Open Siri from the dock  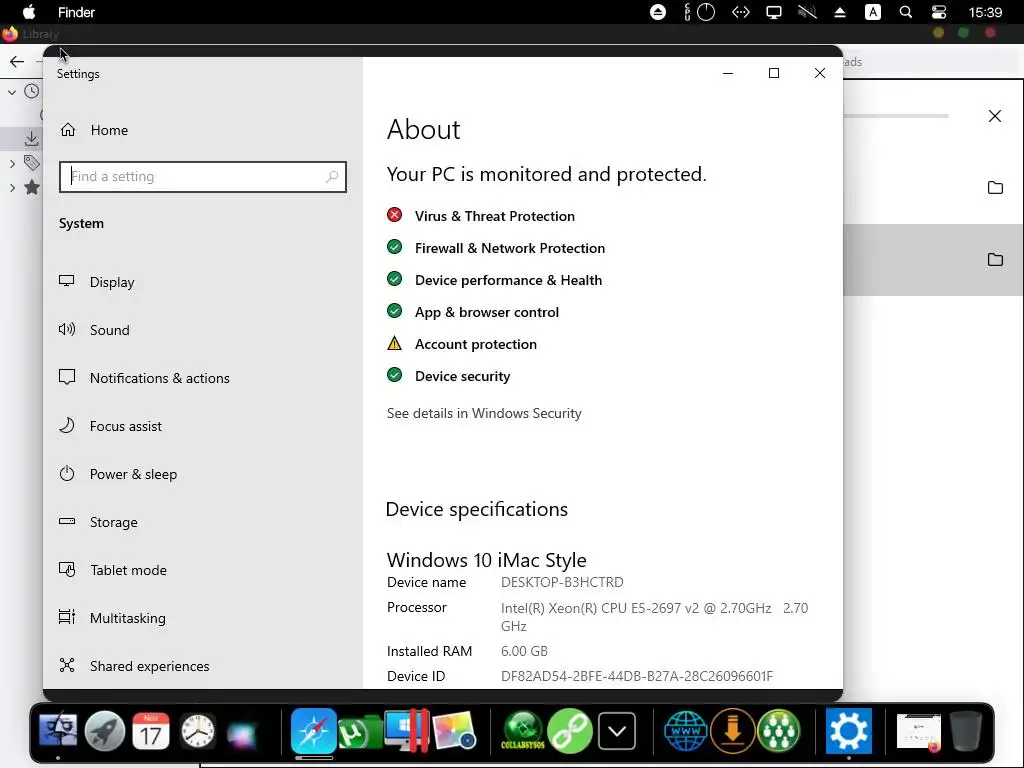coord(243,732)
